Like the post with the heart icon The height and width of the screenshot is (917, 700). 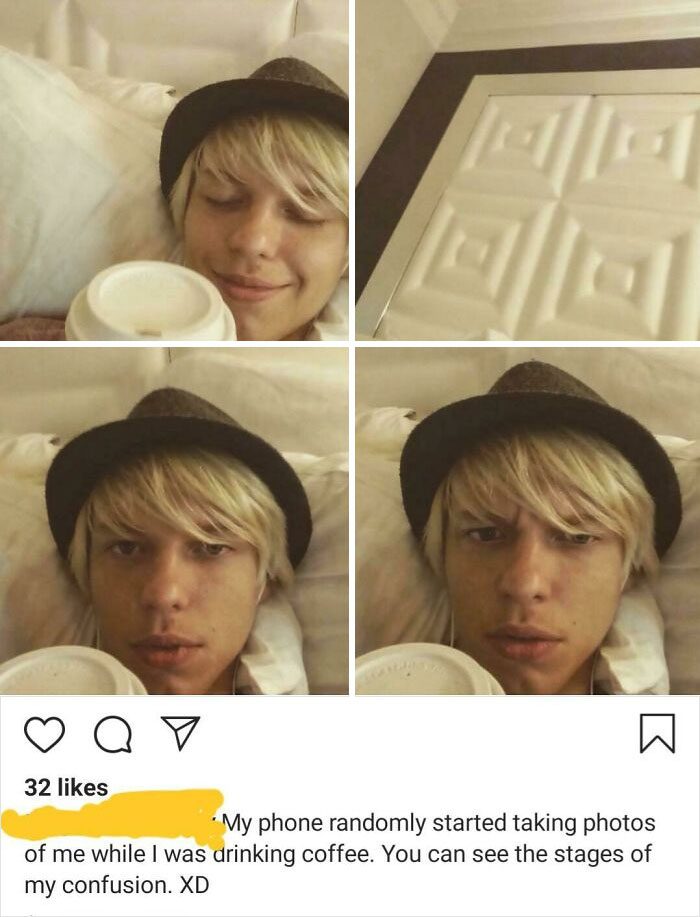[x=44, y=733]
